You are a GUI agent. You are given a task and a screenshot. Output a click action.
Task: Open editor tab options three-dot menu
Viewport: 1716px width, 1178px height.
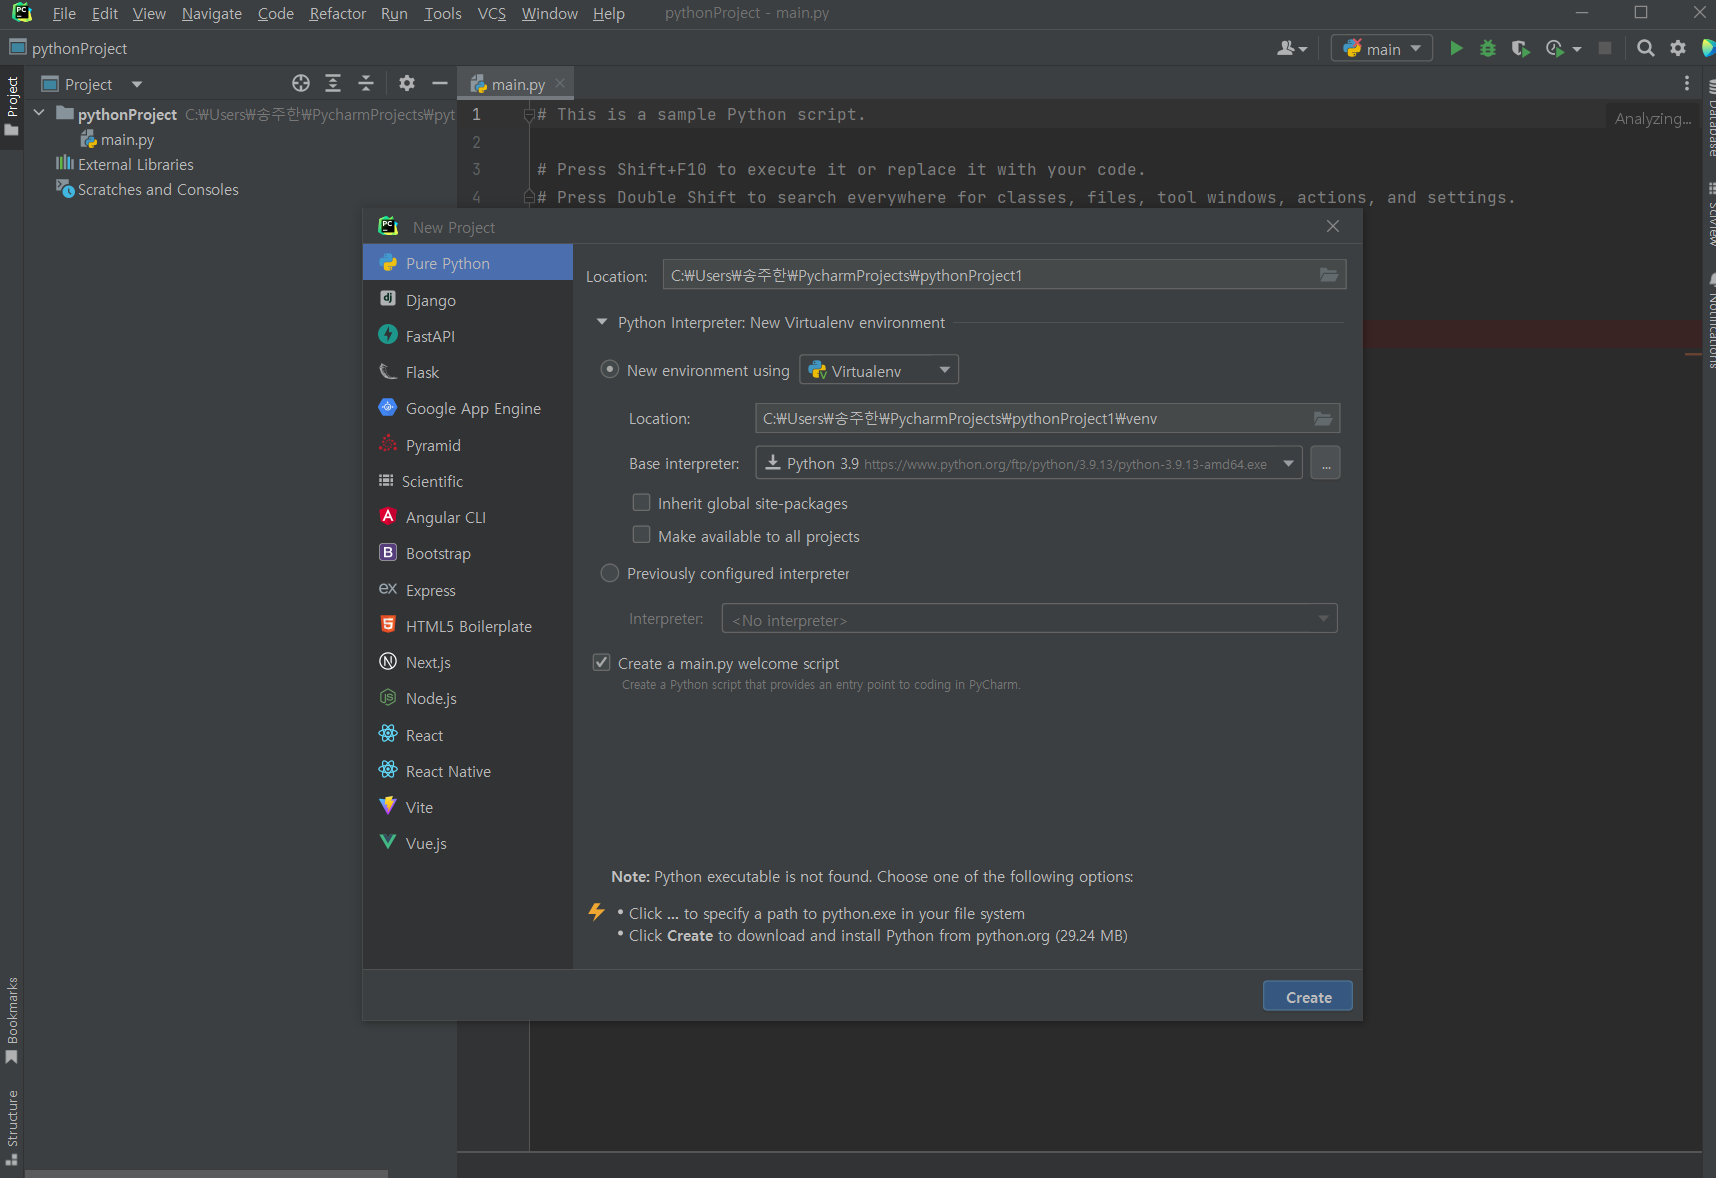click(x=1687, y=83)
